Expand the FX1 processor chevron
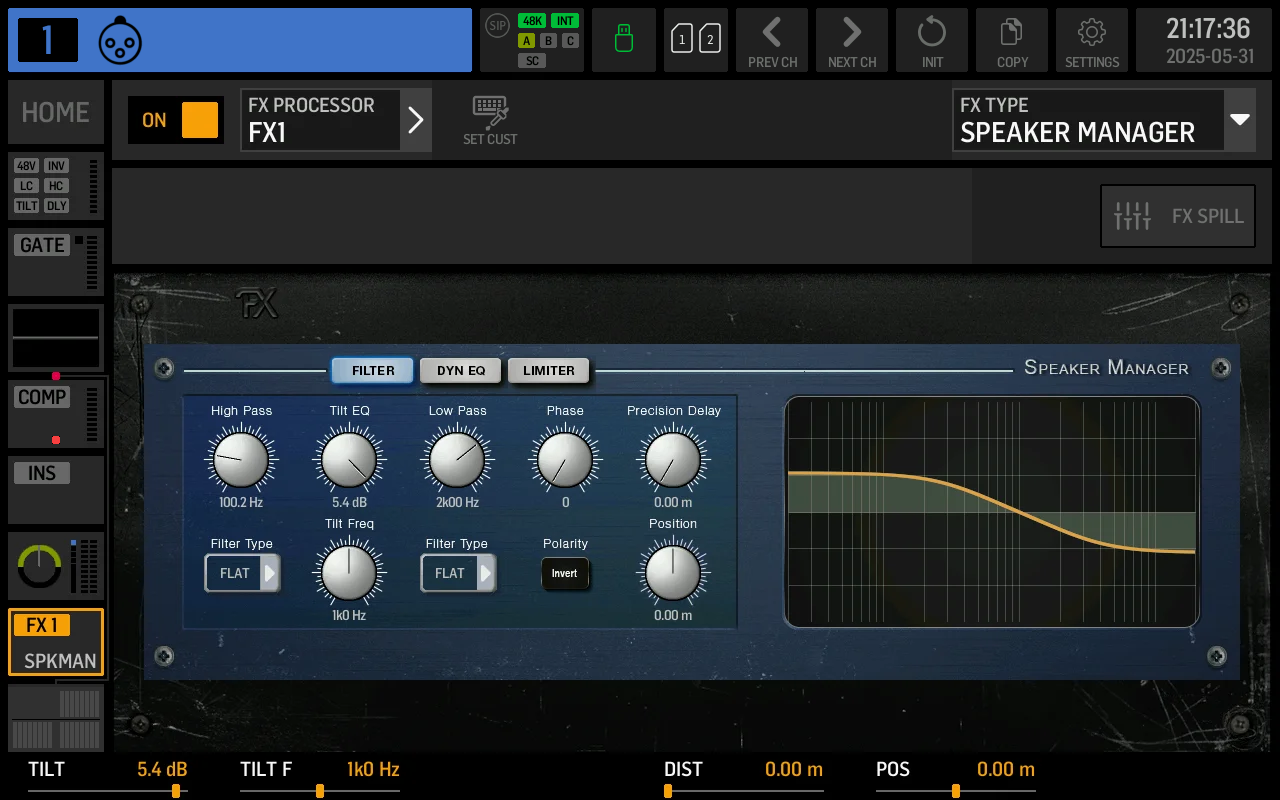This screenshot has height=800, width=1280. [416, 119]
